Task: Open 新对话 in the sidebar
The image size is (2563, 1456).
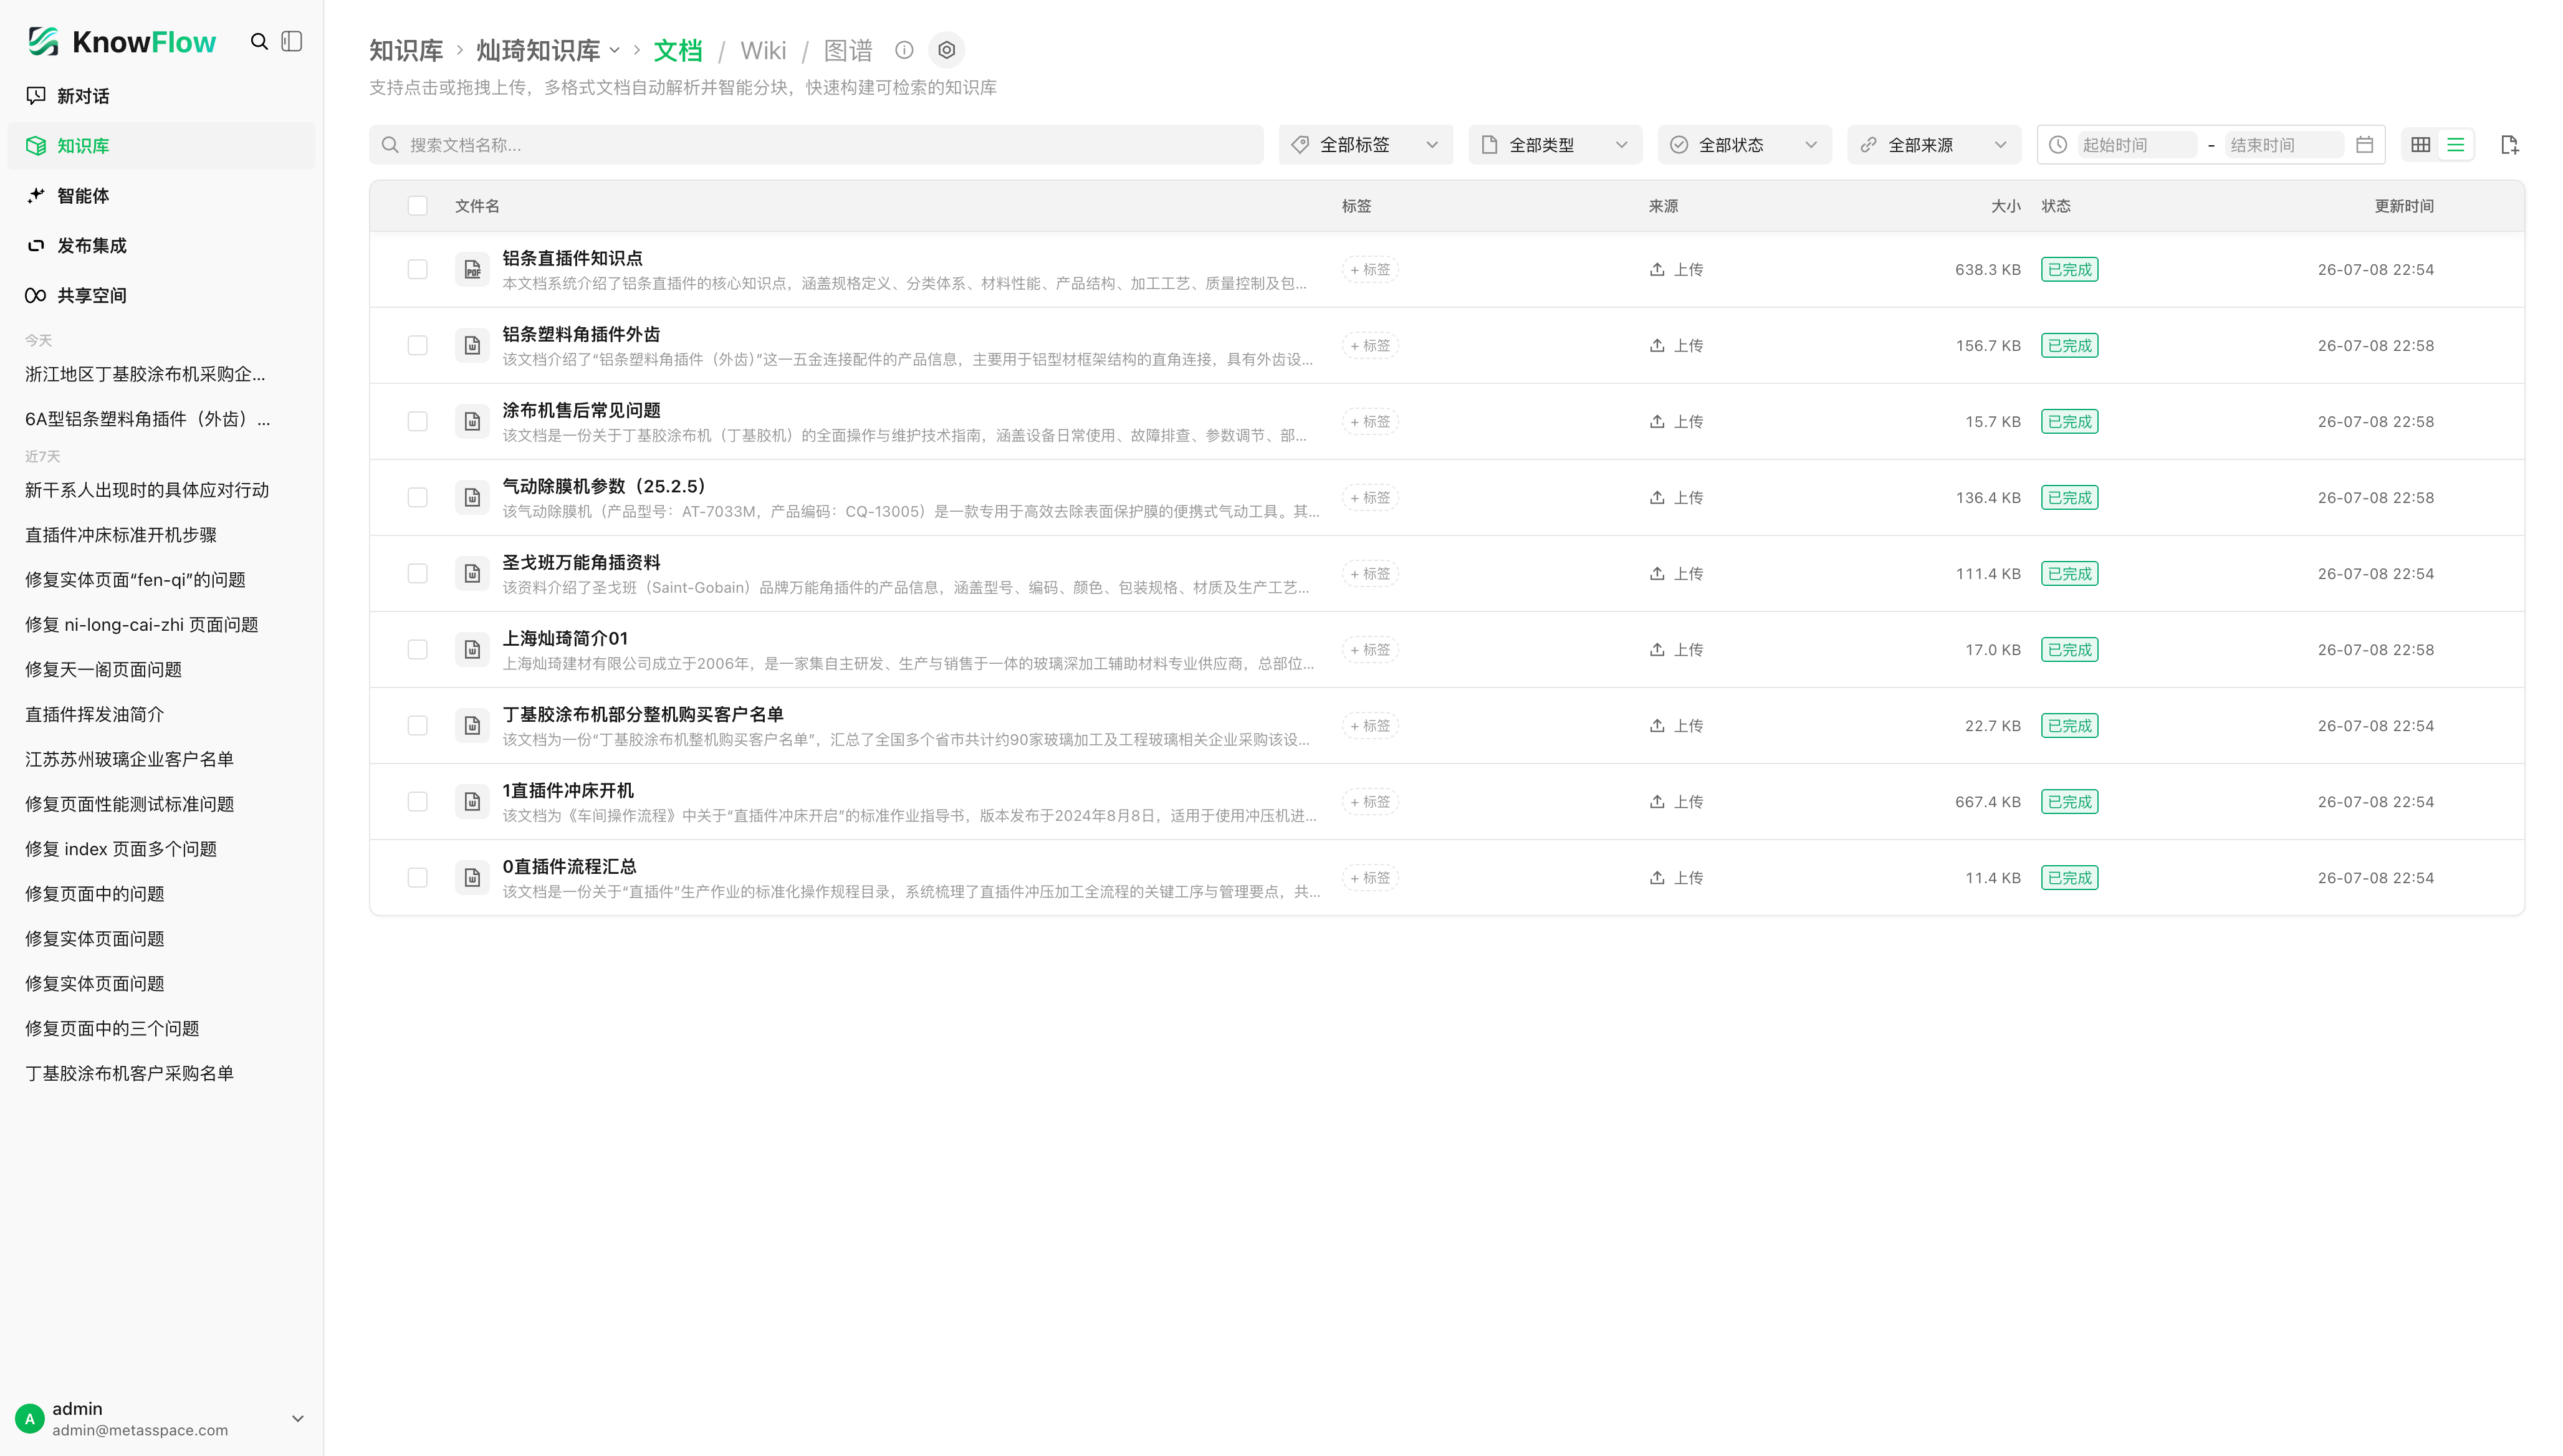Action: (161, 96)
